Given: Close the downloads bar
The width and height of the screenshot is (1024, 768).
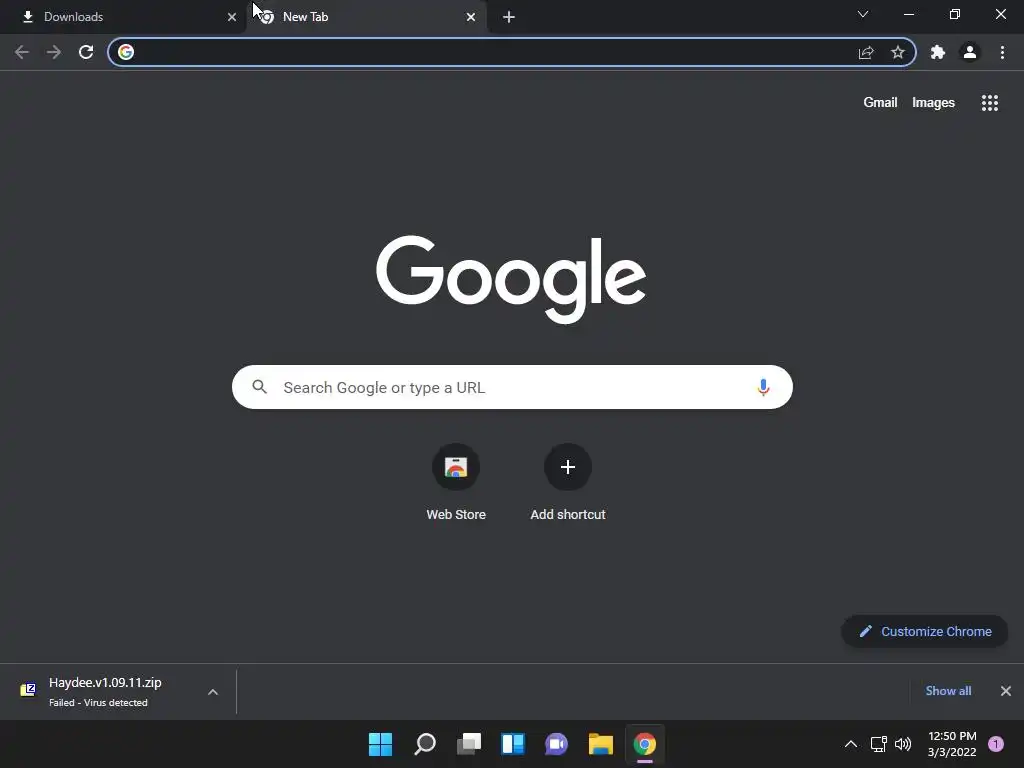Looking at the screenshot, I should (x=1006, y=691).
